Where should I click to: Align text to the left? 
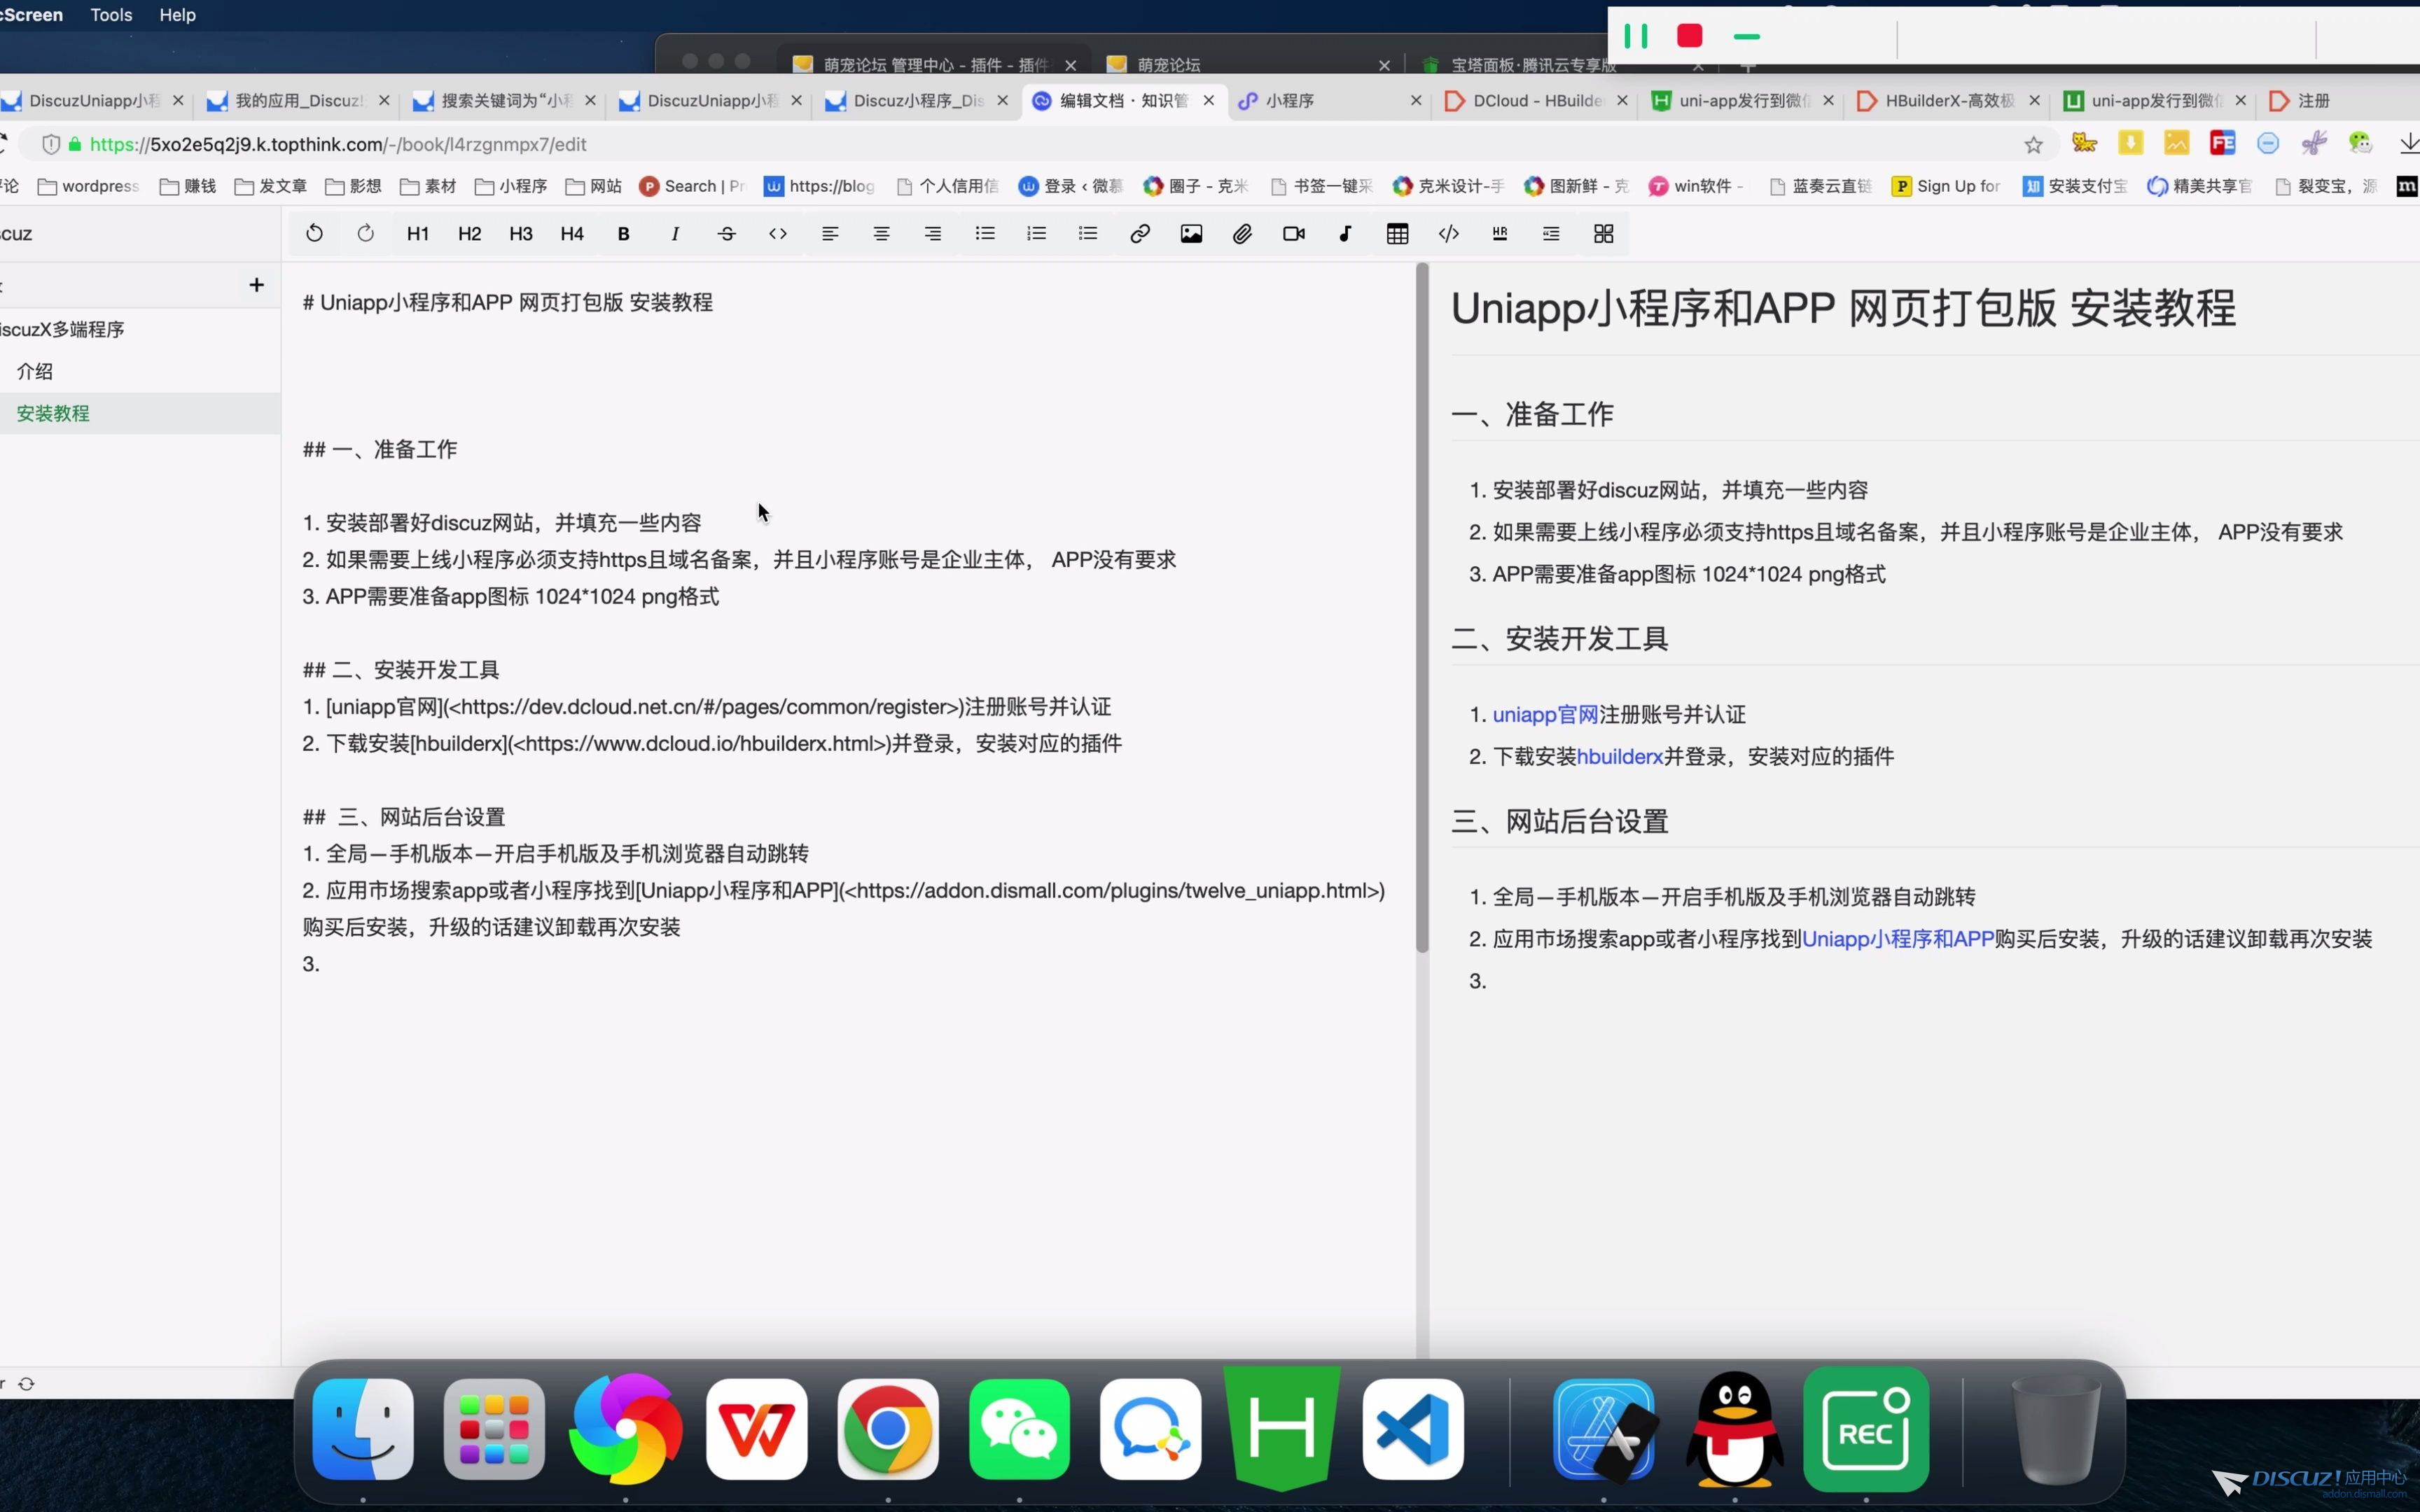click(830, 233)
